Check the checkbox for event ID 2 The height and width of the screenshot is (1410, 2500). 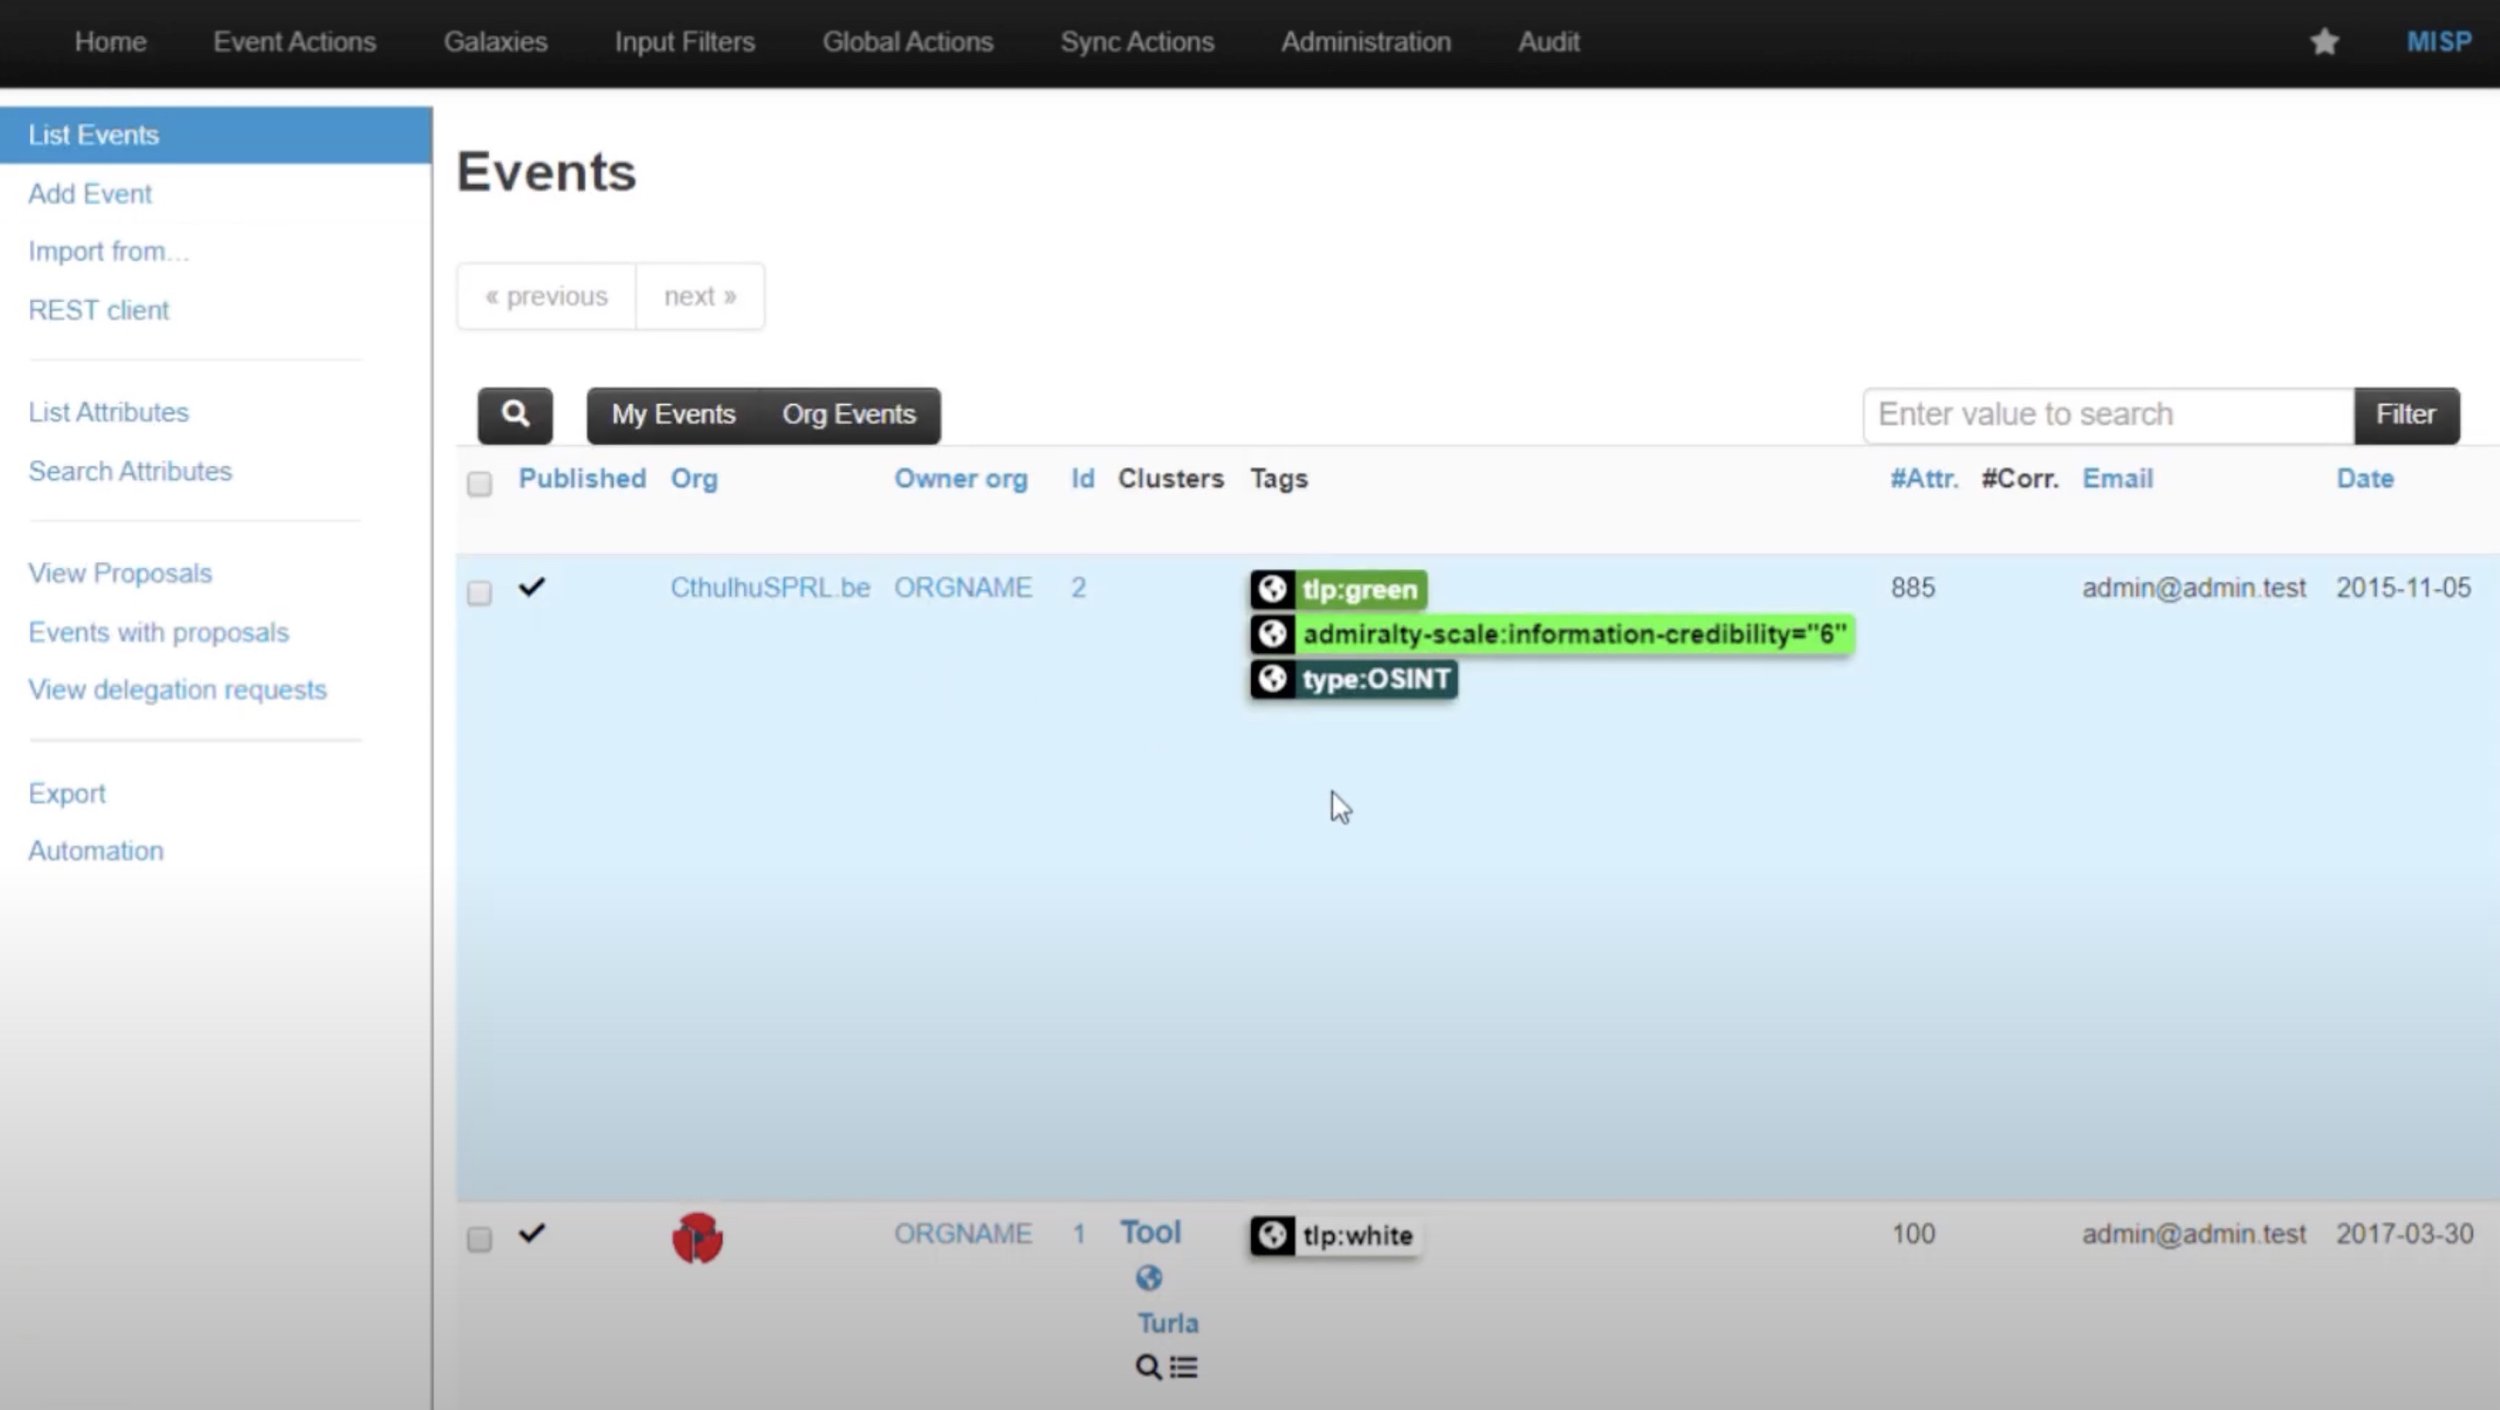480,592
